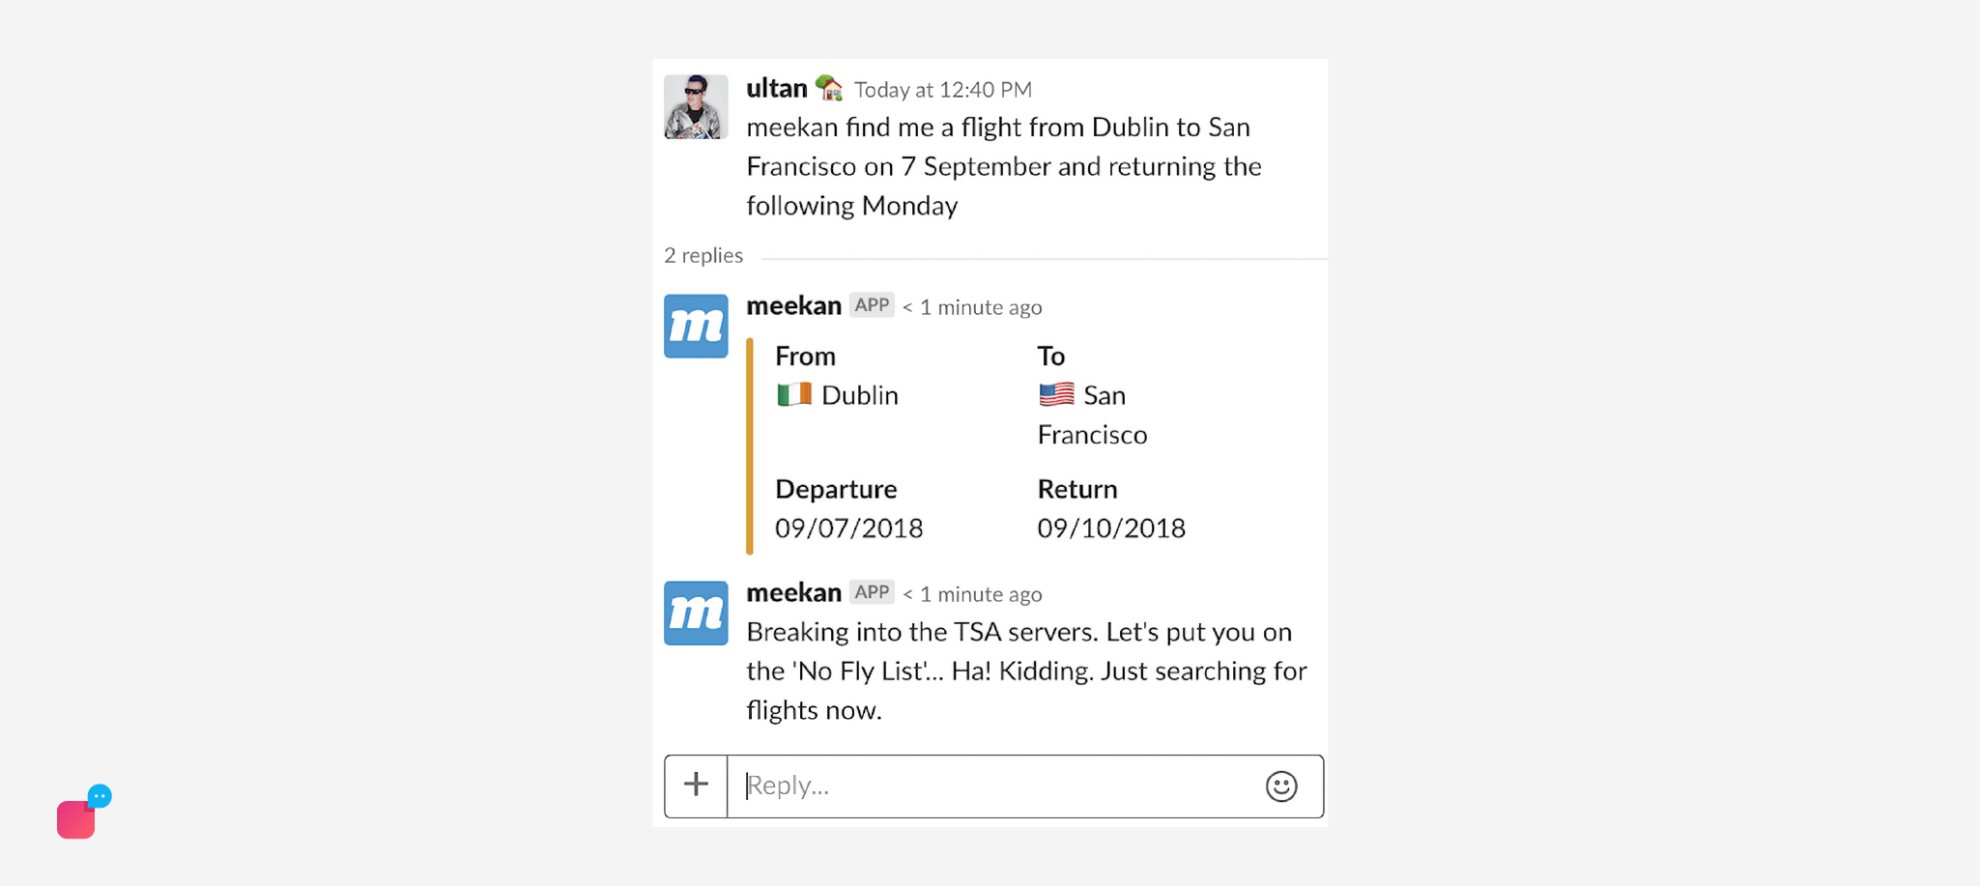Open the emoji picker in the reply box
The image size is (1980, 886).
(1283, 787)
